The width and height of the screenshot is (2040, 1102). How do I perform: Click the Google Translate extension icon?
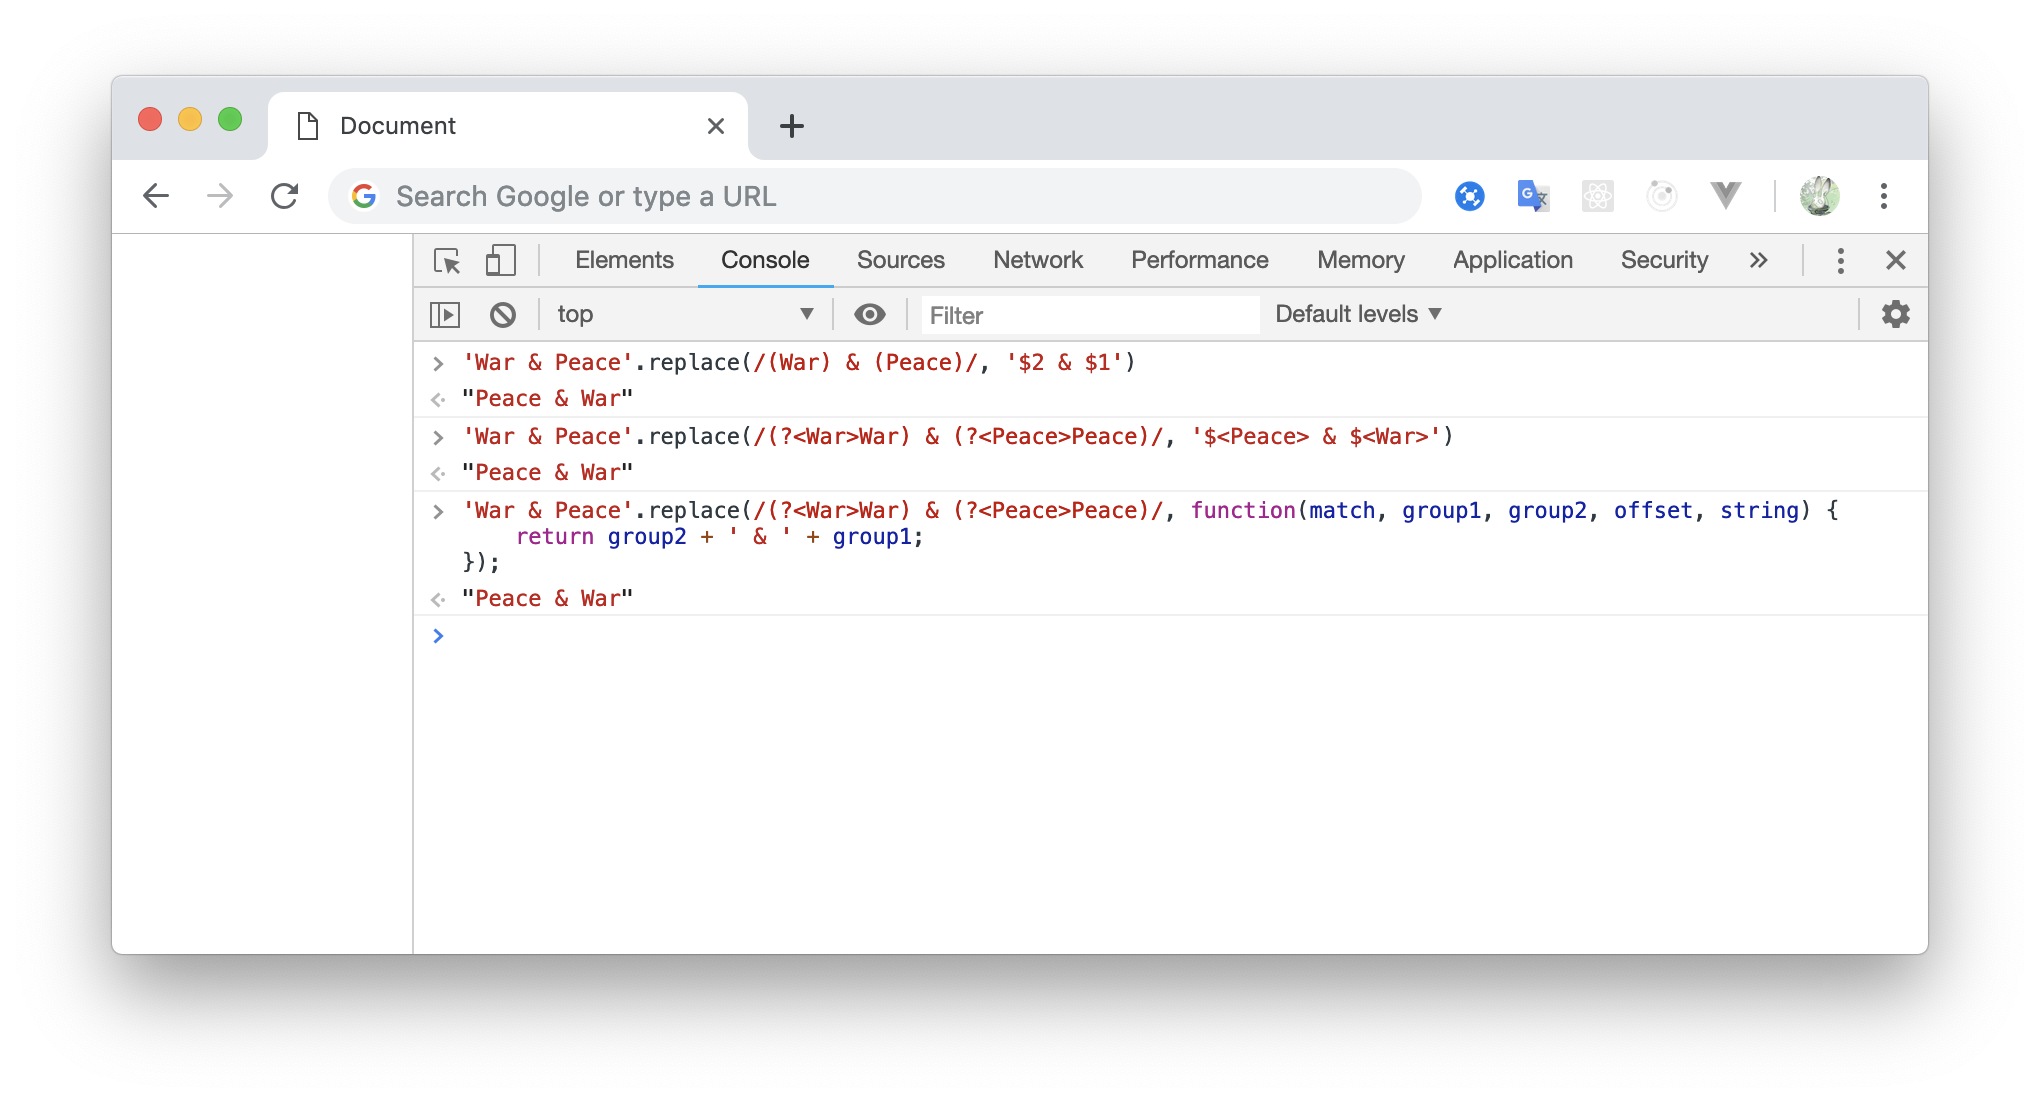1533,196
